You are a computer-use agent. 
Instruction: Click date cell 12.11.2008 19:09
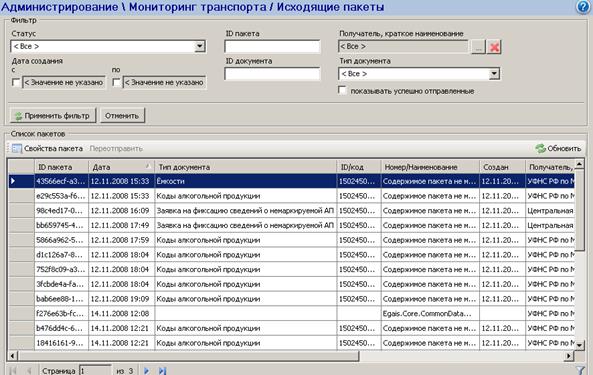[121, 299]
